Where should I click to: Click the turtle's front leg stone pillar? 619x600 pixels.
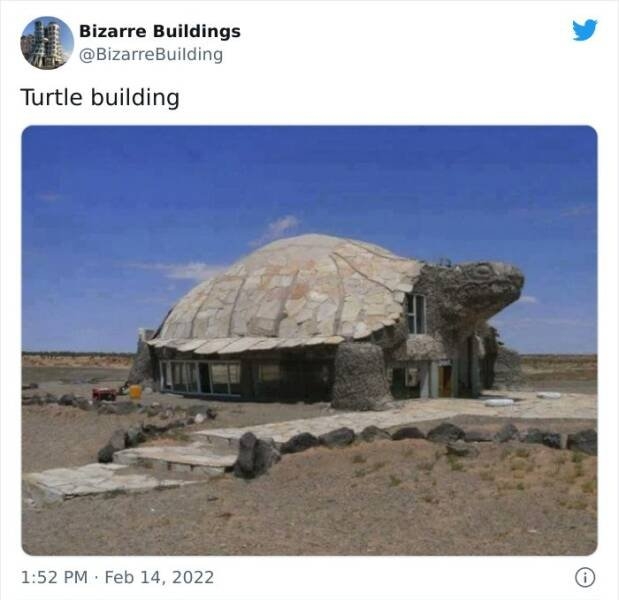tap(359, 375)
